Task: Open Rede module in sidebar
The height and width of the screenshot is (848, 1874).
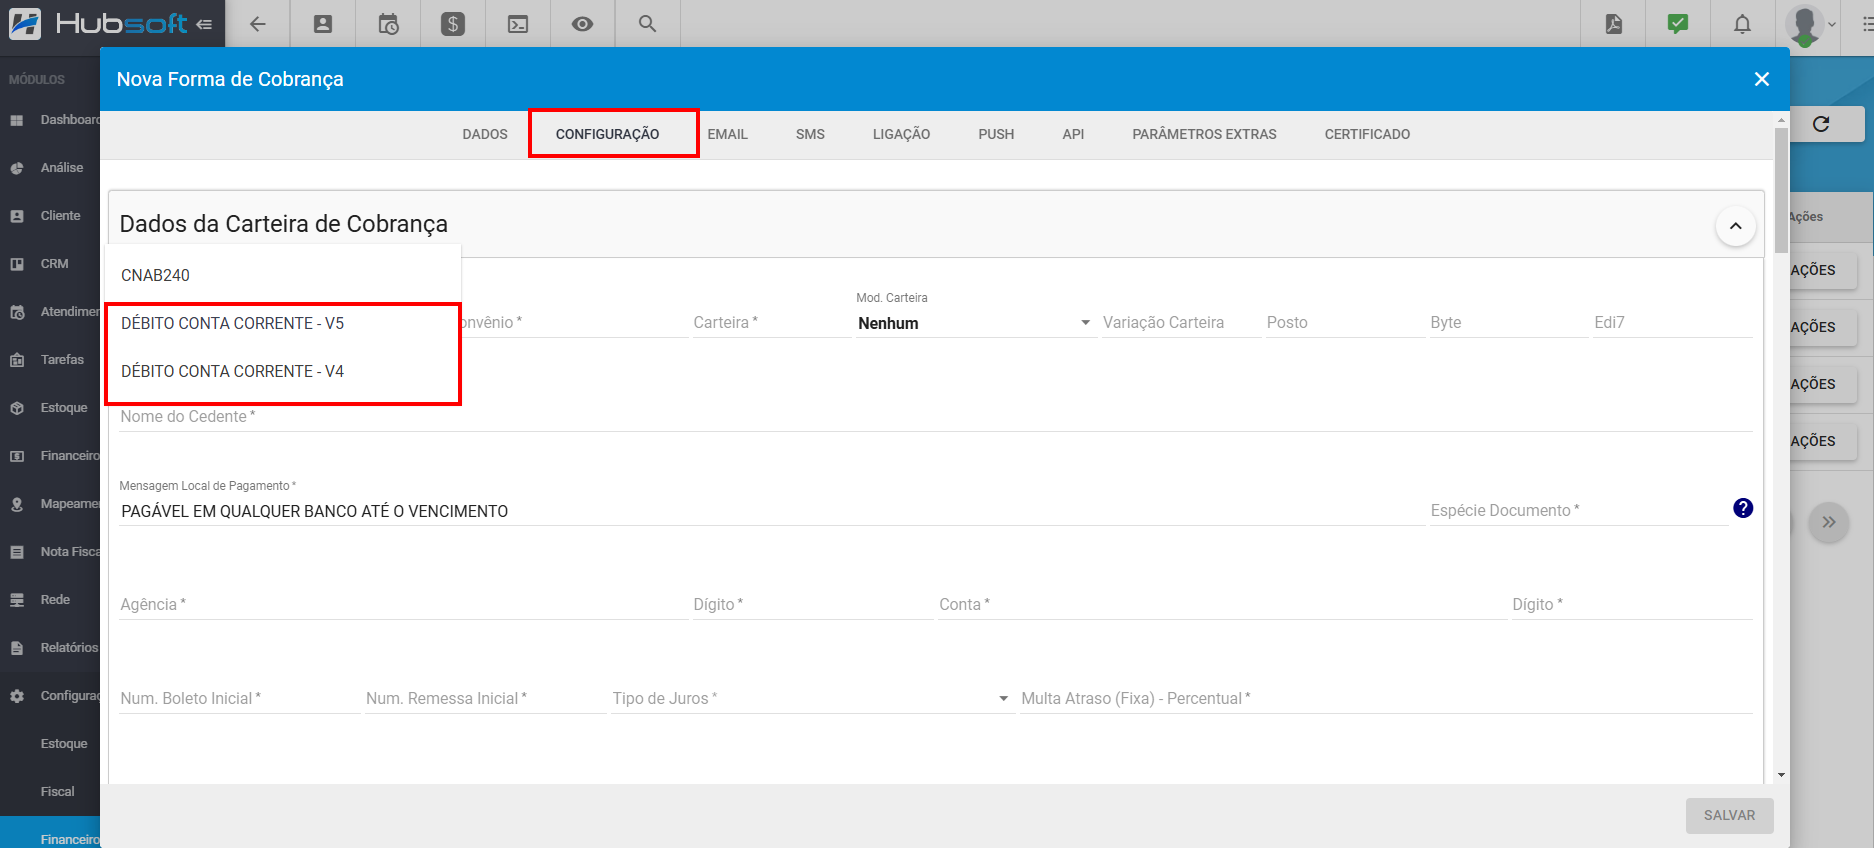Action: click(x=50, y=600)
